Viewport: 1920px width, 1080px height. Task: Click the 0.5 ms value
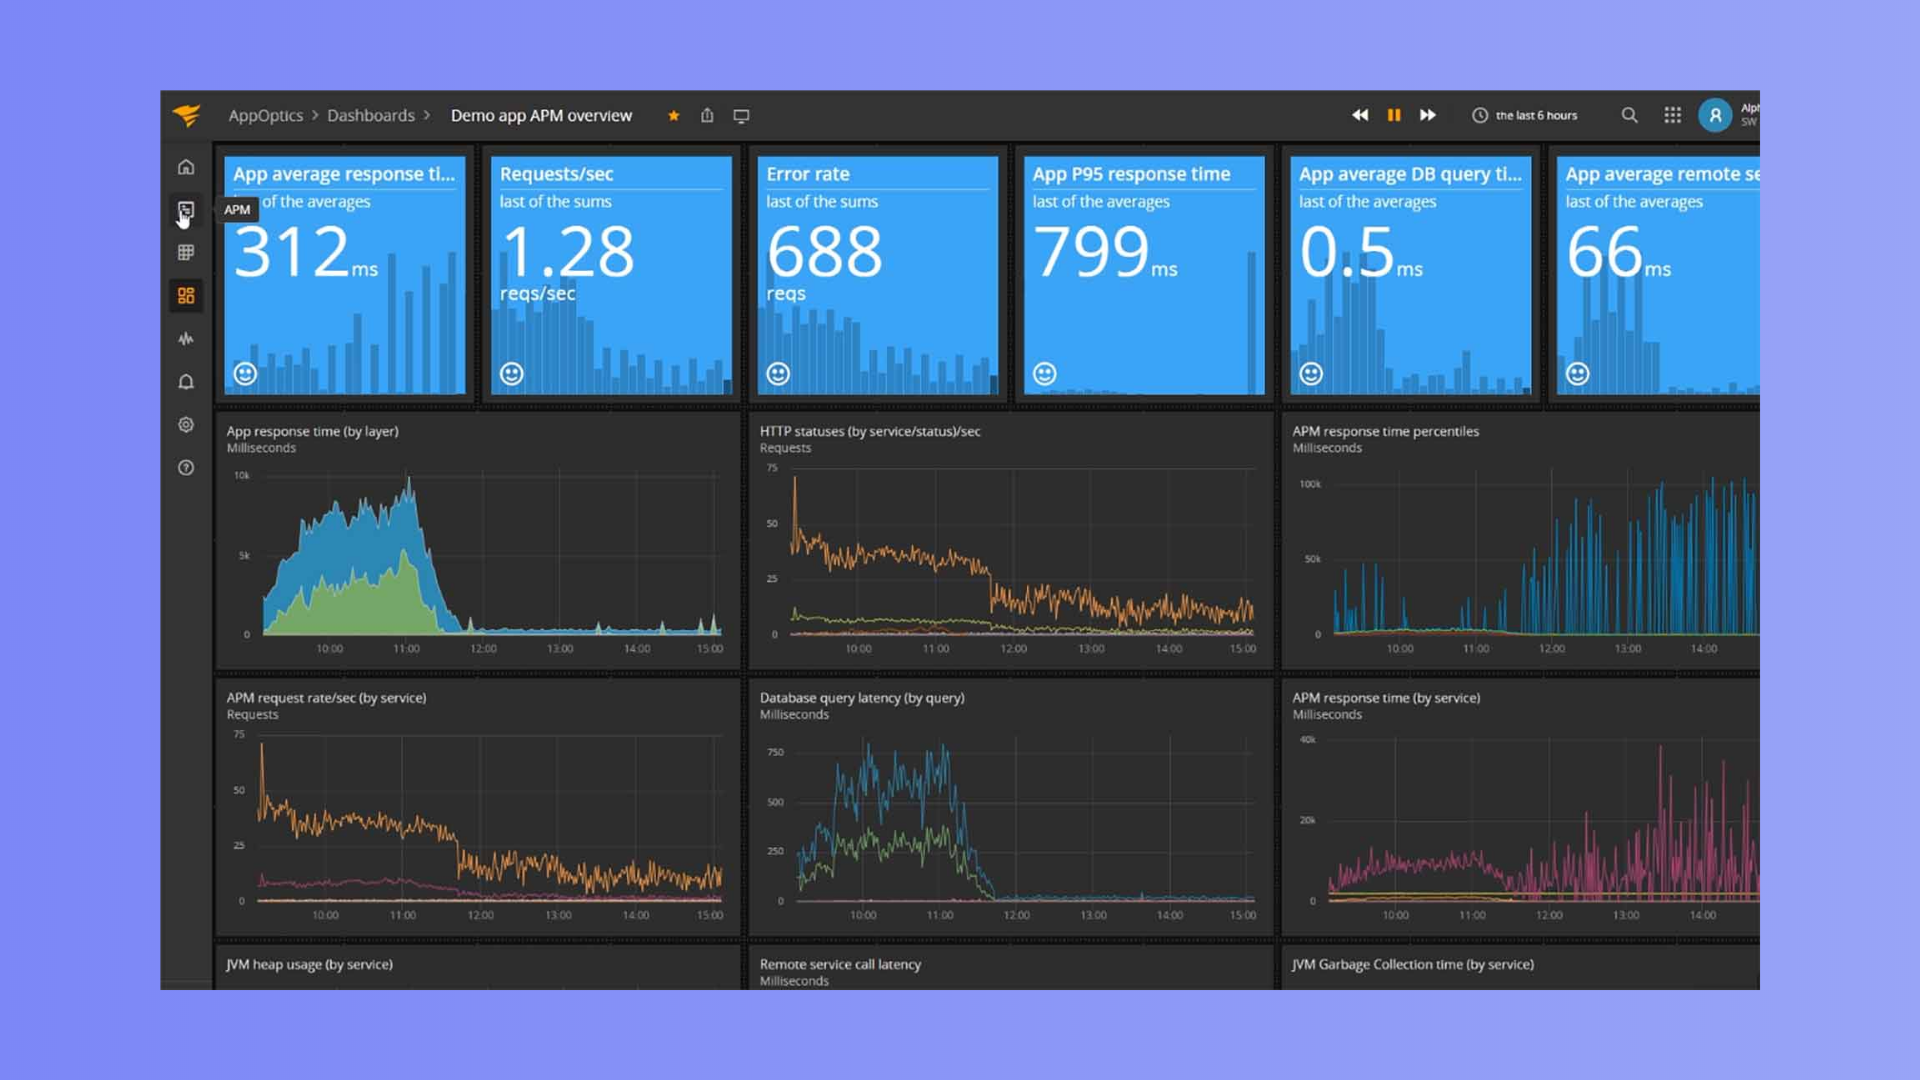coord(1361,252)
